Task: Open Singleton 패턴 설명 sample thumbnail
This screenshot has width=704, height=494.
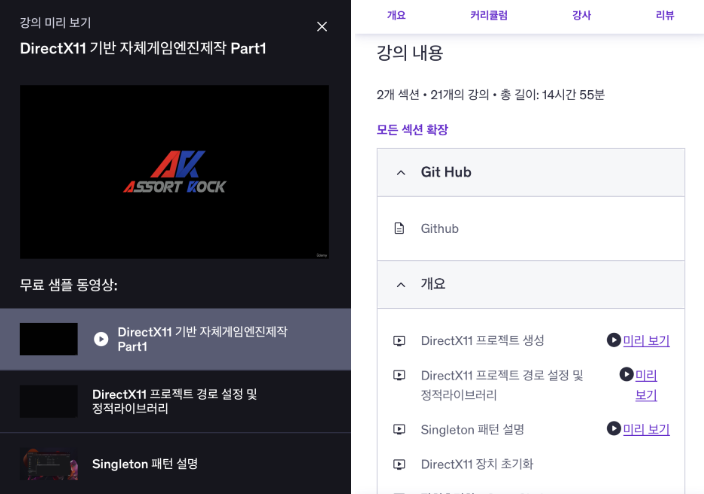Action: coord(48,464)
